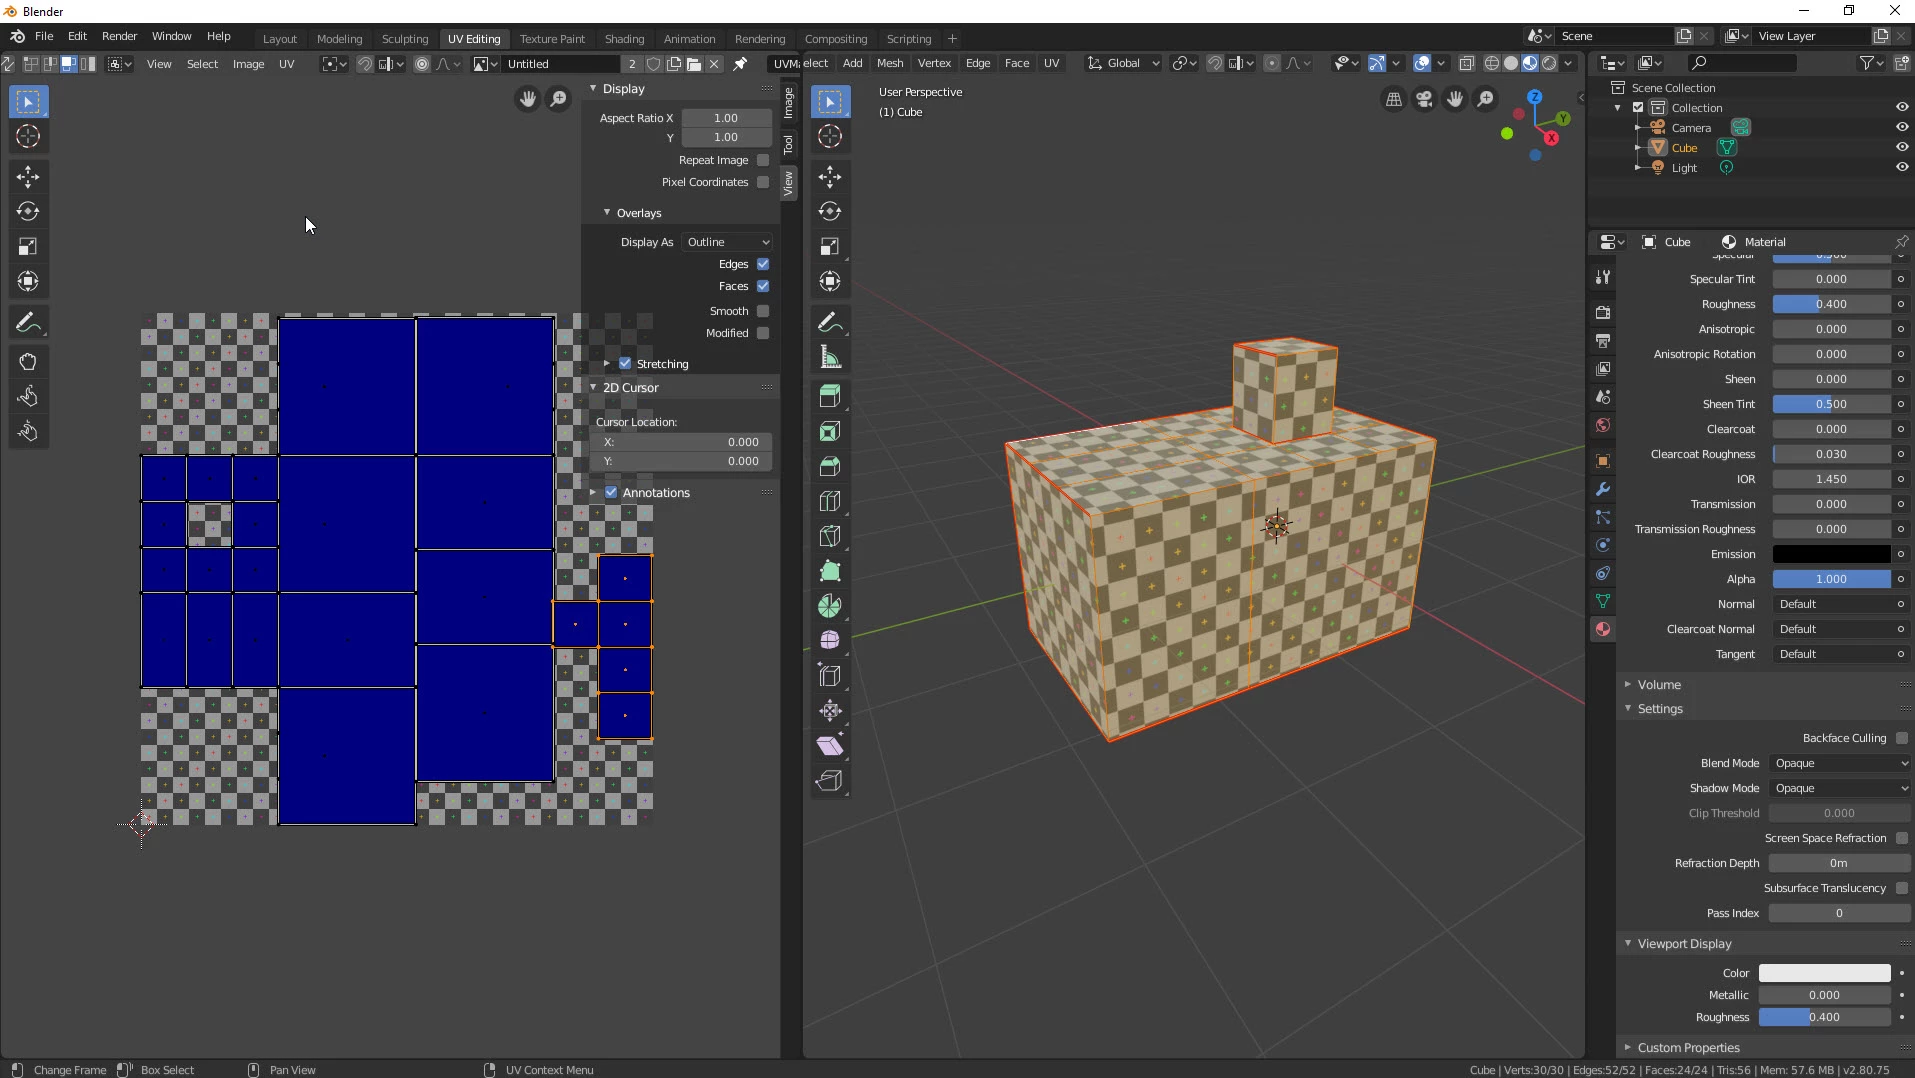
Task: Adjust the material Roughness slider
Action: click(x=1831, y=304)
